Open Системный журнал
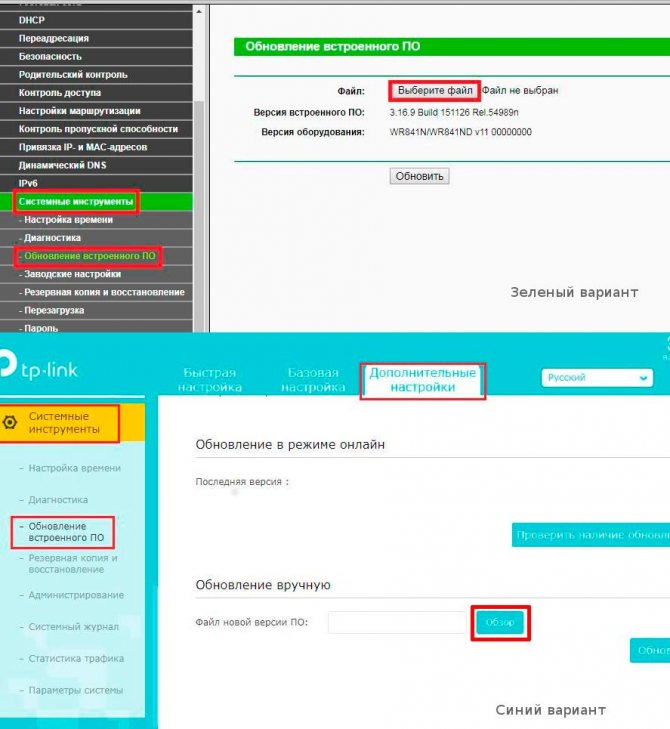Viewport: 670px width, 729px height. point(73,627)
